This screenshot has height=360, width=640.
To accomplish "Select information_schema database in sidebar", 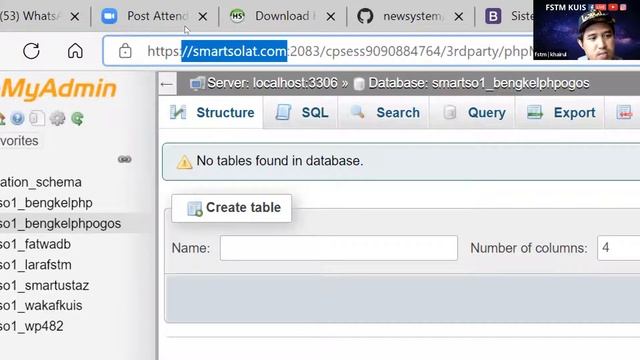I will click(41, 182).
